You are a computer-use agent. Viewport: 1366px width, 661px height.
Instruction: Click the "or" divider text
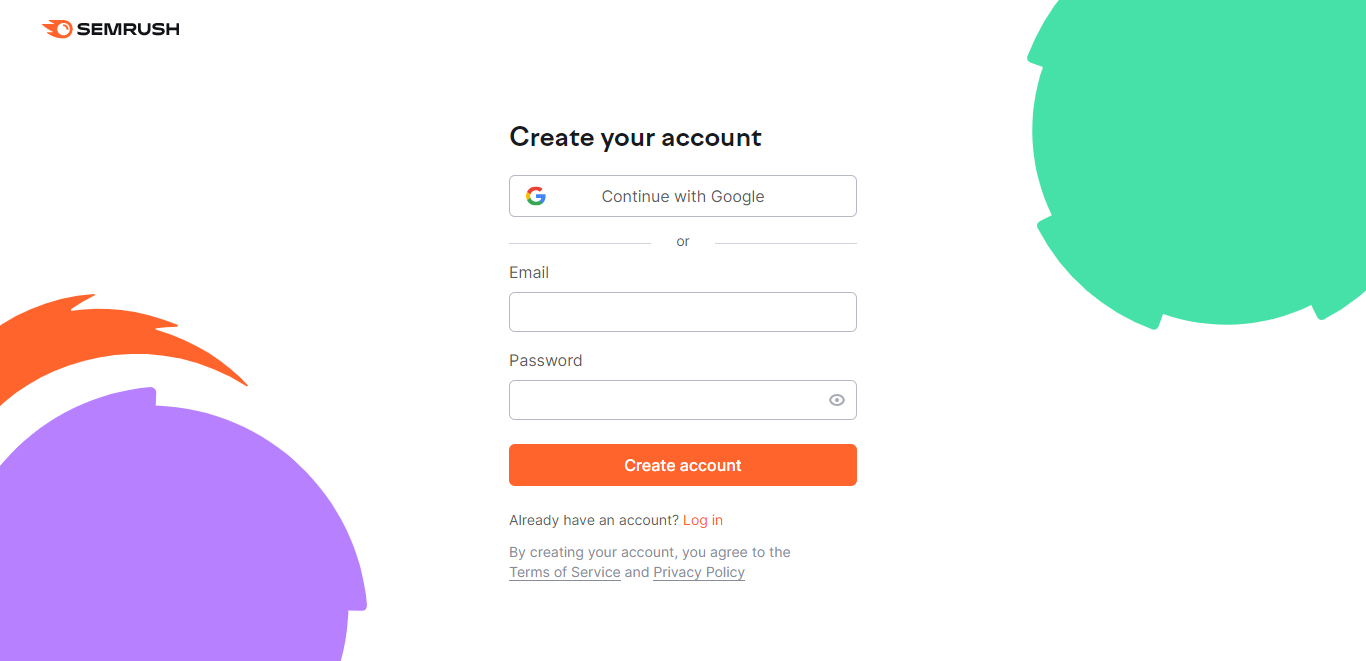pos(683,241)
